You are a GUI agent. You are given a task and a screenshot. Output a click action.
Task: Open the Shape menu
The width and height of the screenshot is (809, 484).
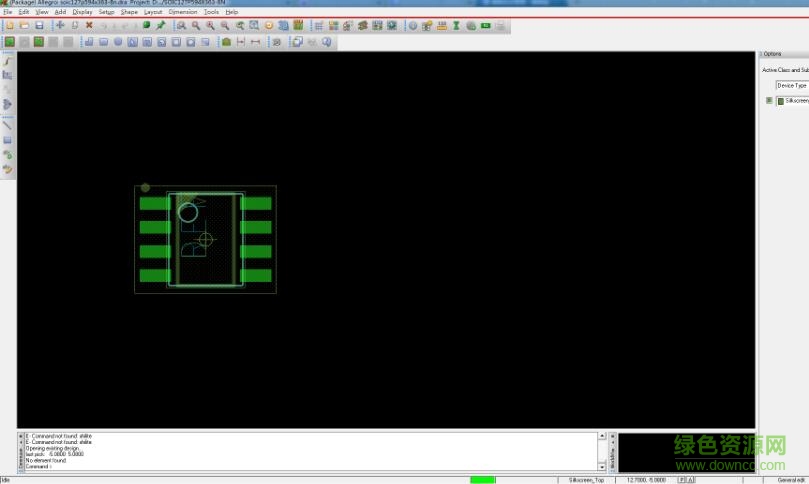129,12
